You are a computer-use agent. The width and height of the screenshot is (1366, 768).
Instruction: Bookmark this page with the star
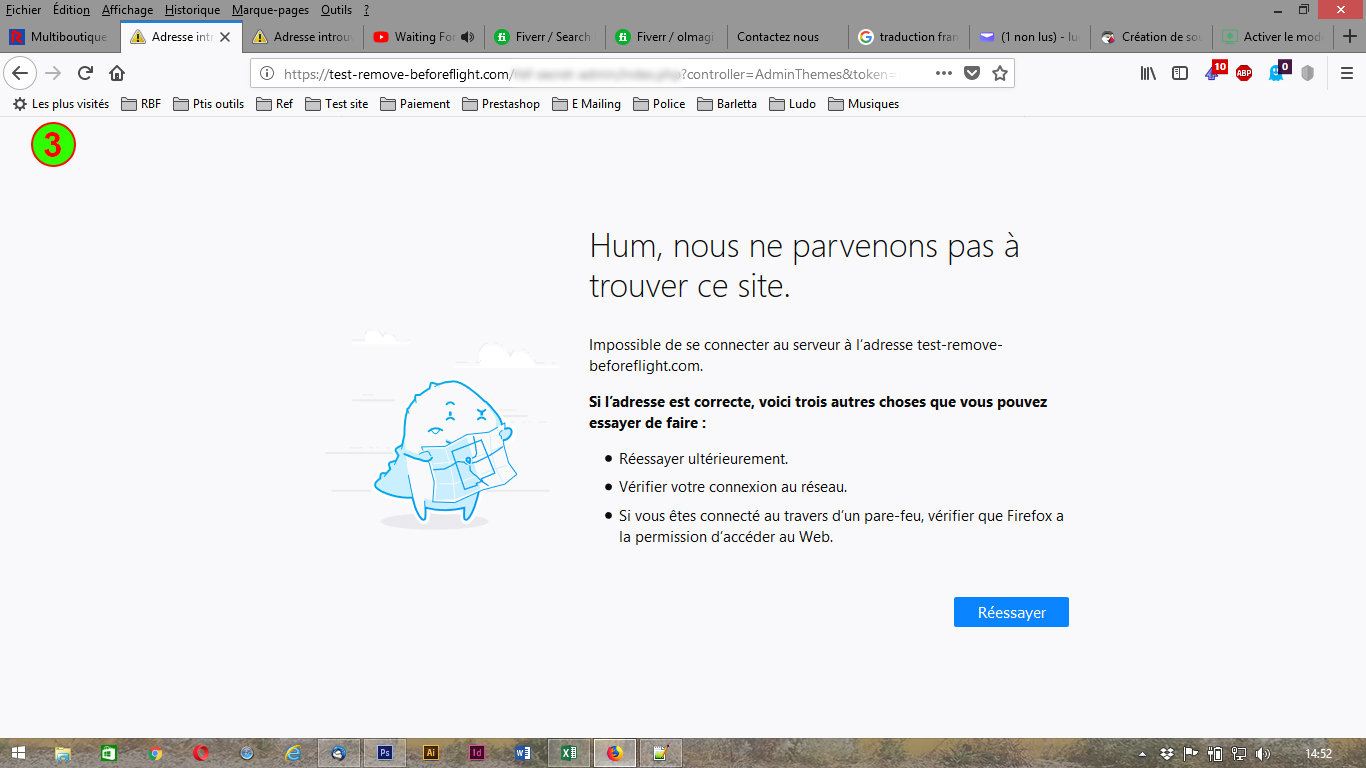click(1000, 74)
